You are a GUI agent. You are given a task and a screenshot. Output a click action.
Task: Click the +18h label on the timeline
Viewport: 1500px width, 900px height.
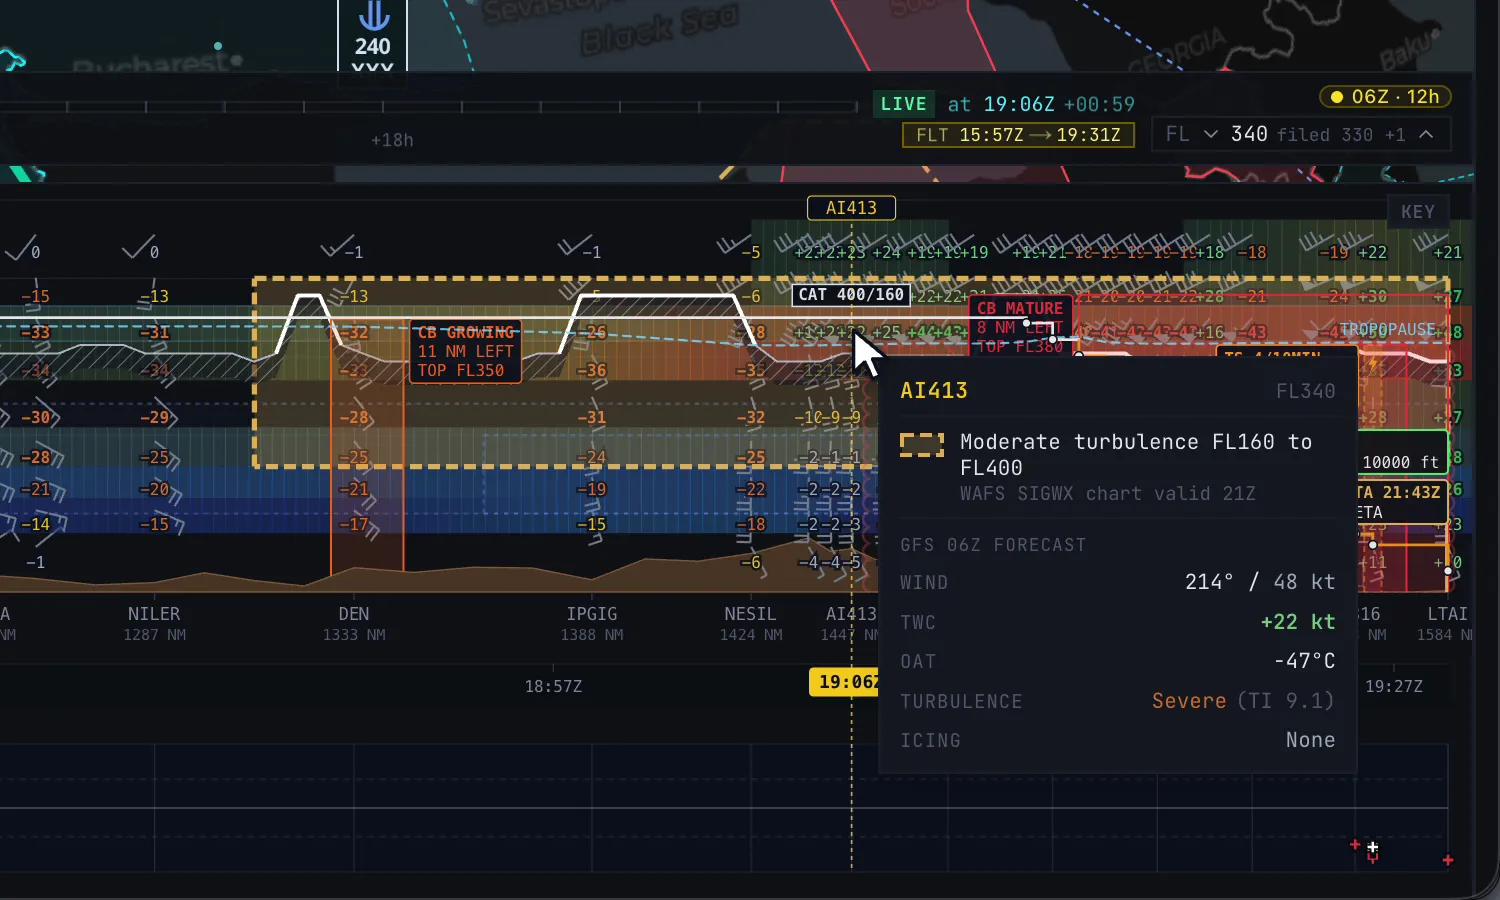coord(392,140)
